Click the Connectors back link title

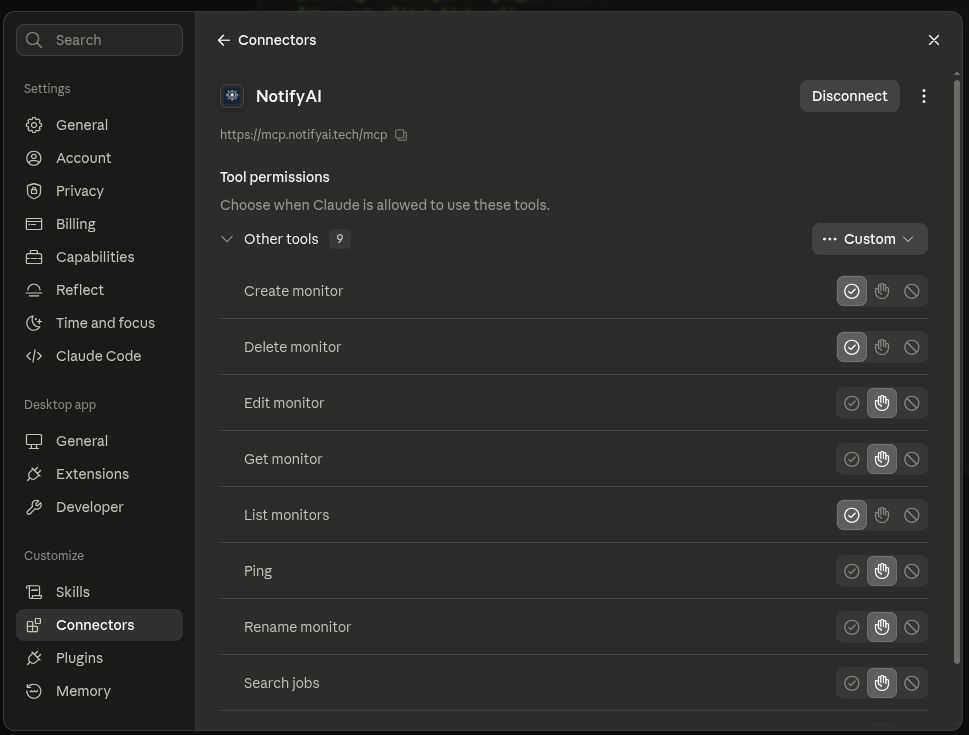(x=277, y=40)
